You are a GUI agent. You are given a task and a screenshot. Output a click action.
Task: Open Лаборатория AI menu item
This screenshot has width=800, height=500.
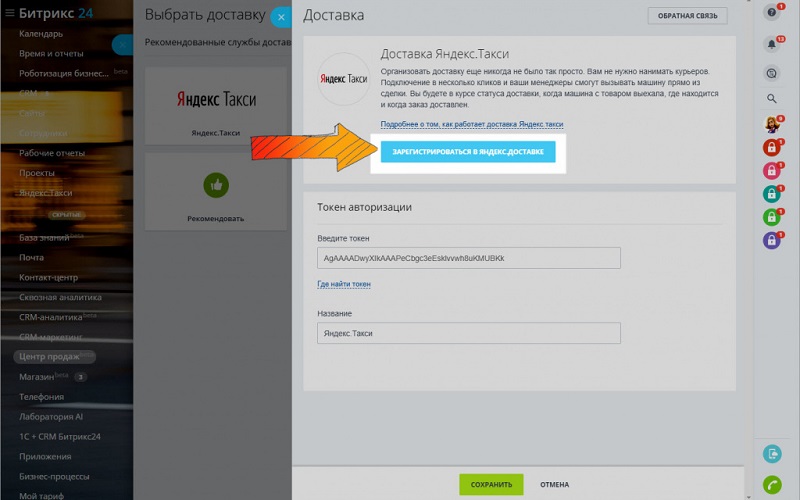click(x=51, y=417)
